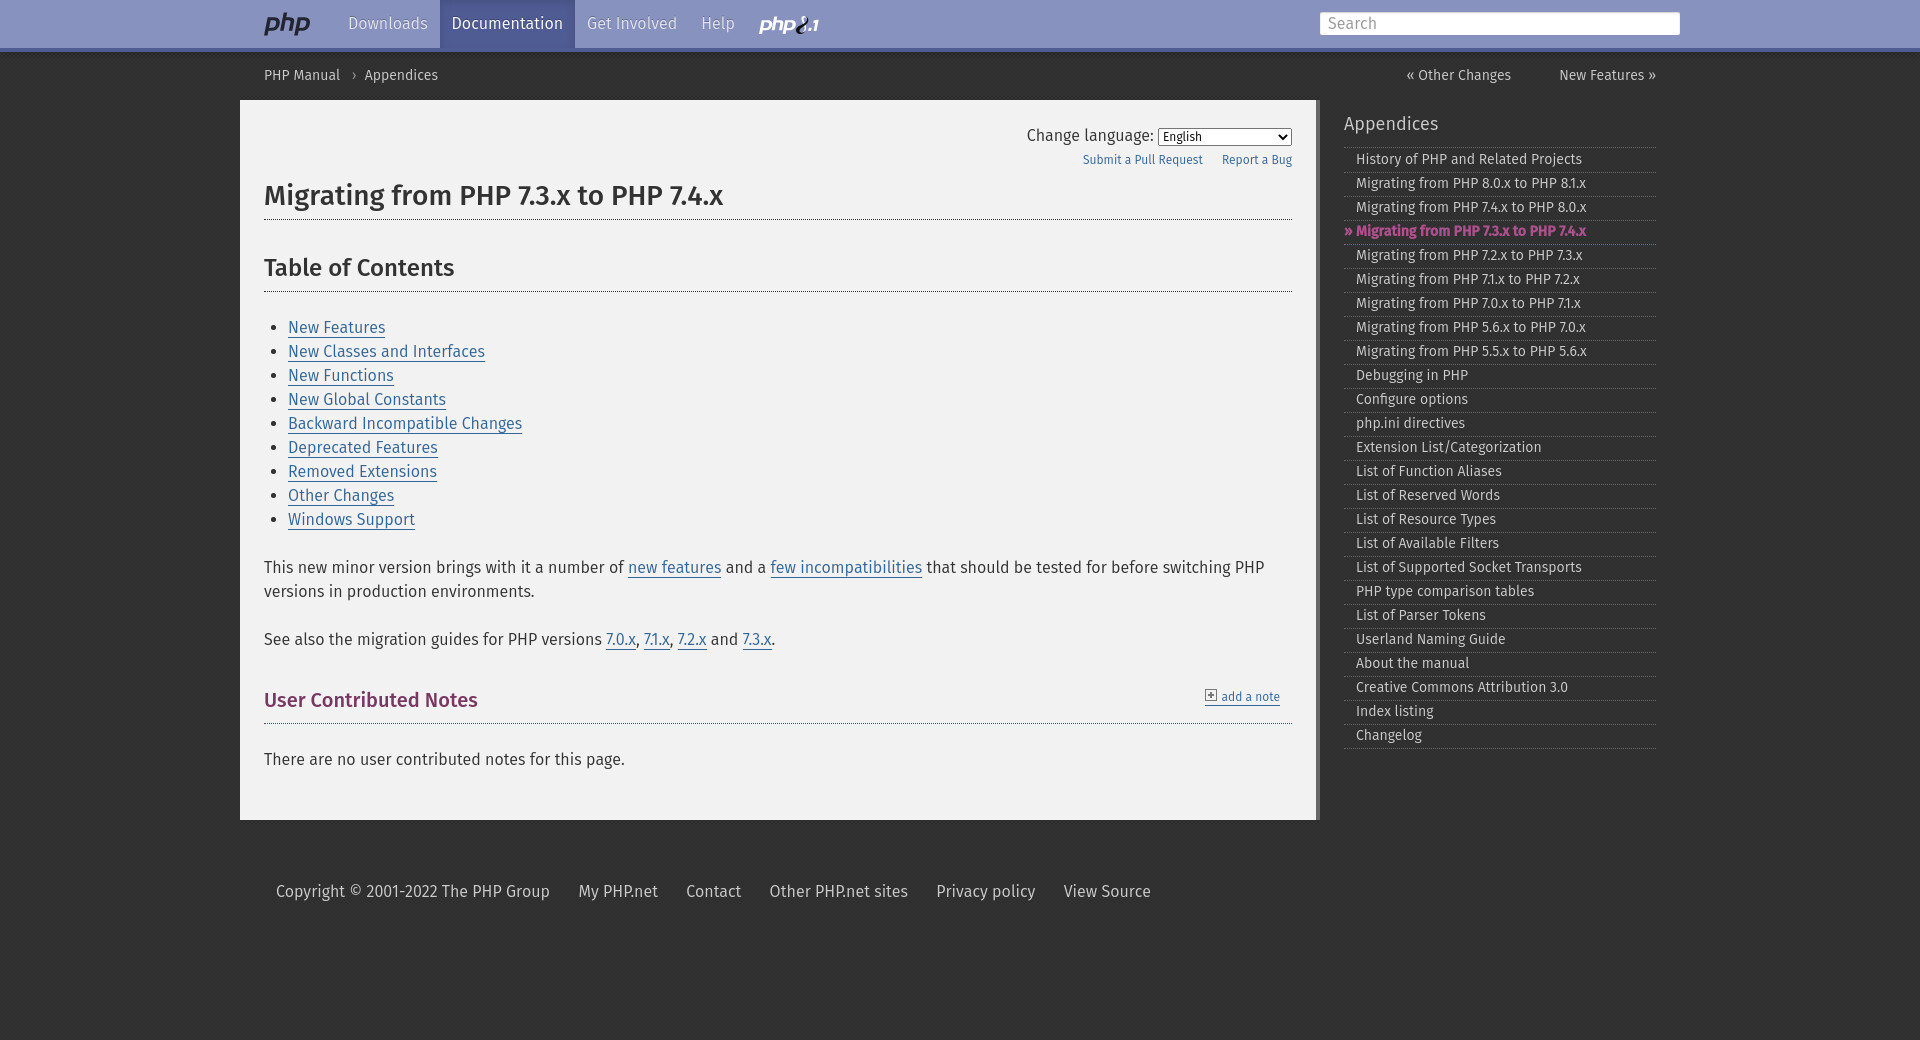The width and height of the screenshot is (1920, 1040).
Task: Click Appendices breadcrumb link
Action: click(x=400, y=76)
